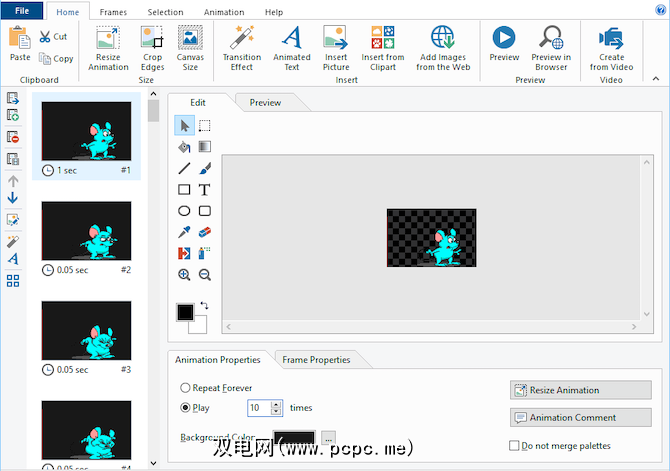Click the add frame sidebar icon

tap(13, 115)
